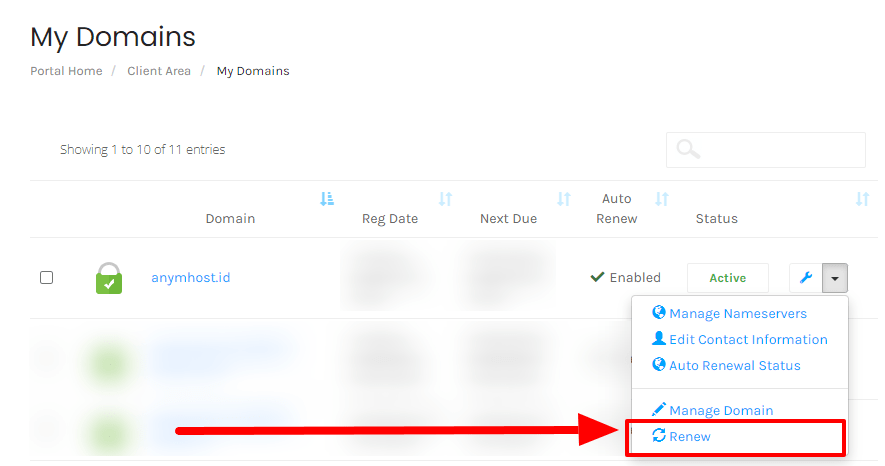The image size is (885, 466).
Task: Click the pencil icon beside Manage Domain
Action: [659, 409]
